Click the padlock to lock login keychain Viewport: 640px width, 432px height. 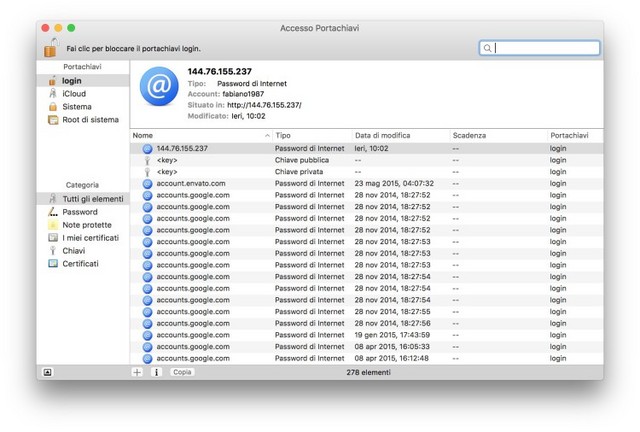pos(51,47)
